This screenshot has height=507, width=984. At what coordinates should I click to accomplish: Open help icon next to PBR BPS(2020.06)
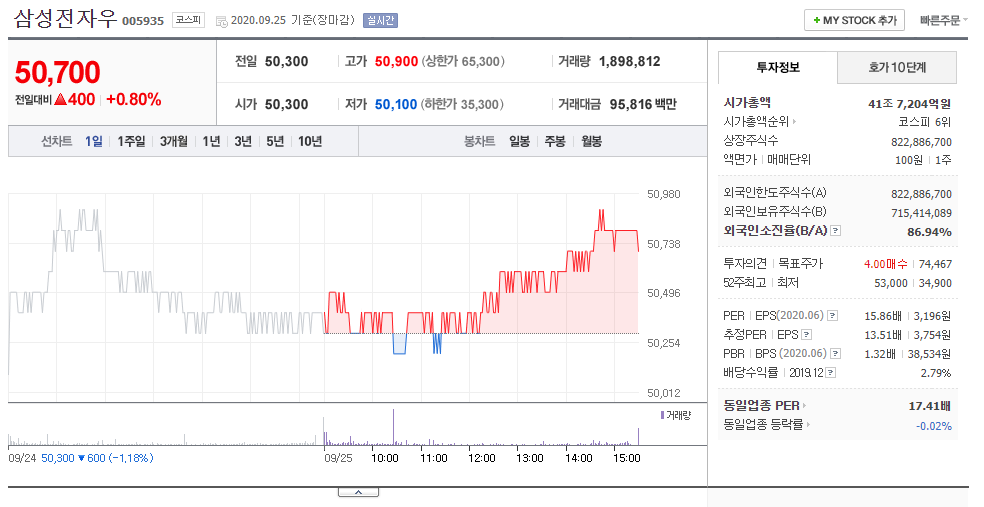[835, 354]
